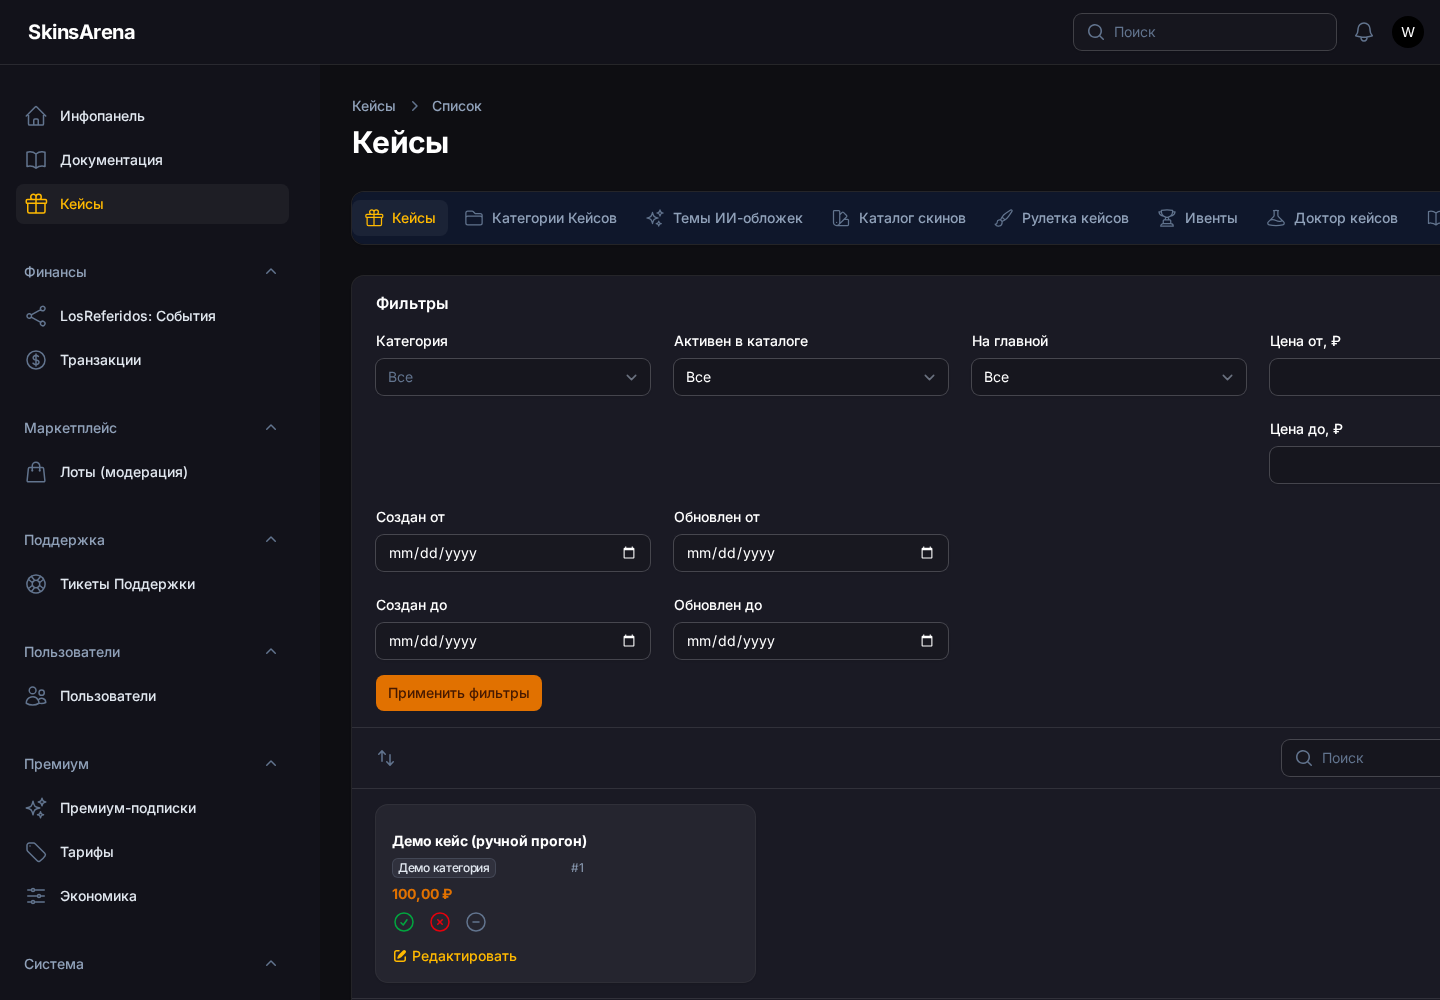This screenshot has height=1000, width=1440.
Task: Click green checkmark status icon on case card
Action: (404, 922)
